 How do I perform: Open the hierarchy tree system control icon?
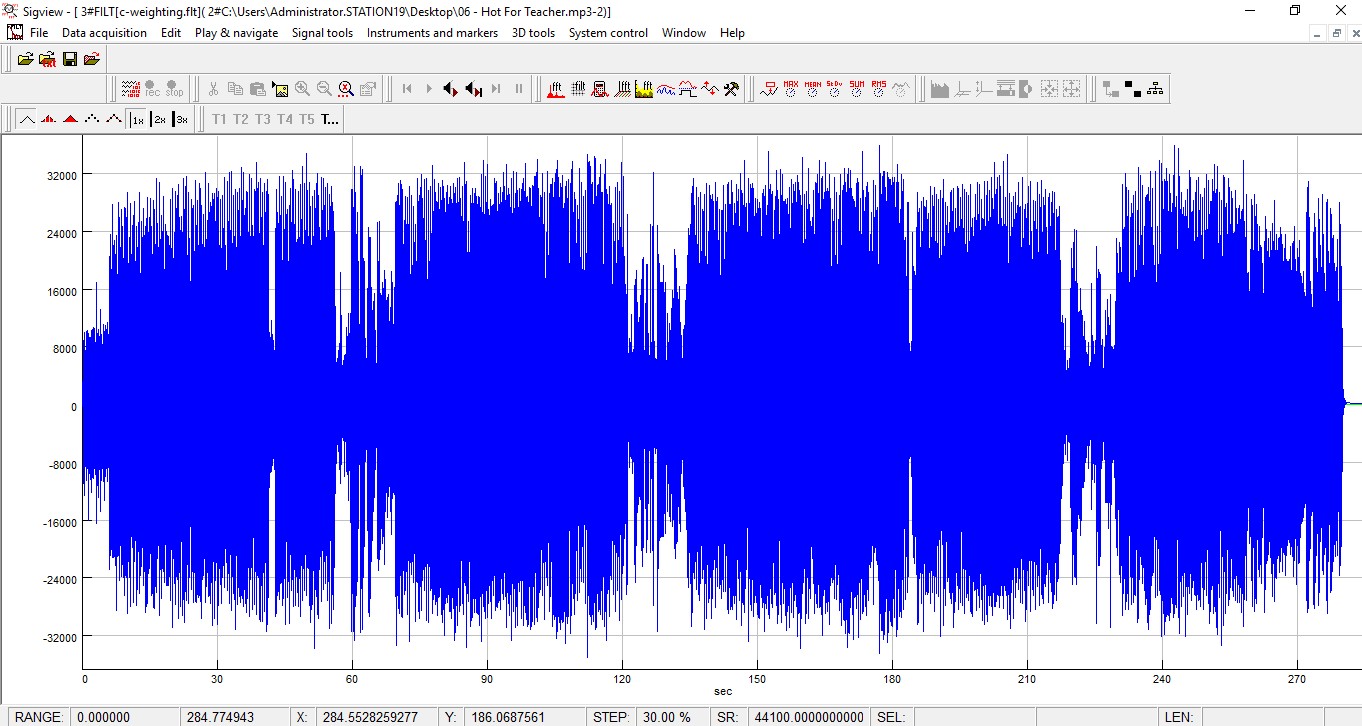click(x=1155, y=89)
